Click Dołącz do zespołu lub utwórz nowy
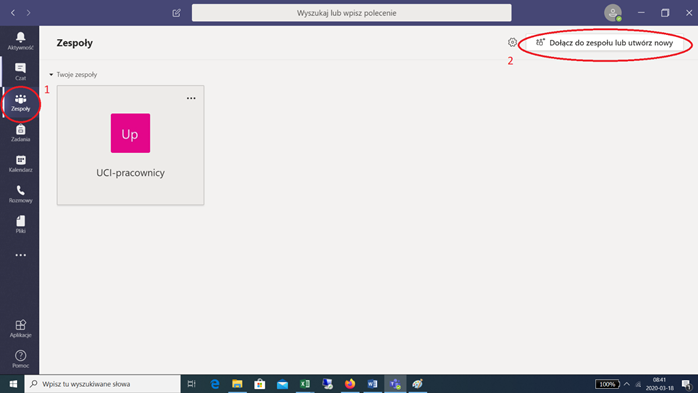Viewport: 698px width, 393px height. click(605, 43)
